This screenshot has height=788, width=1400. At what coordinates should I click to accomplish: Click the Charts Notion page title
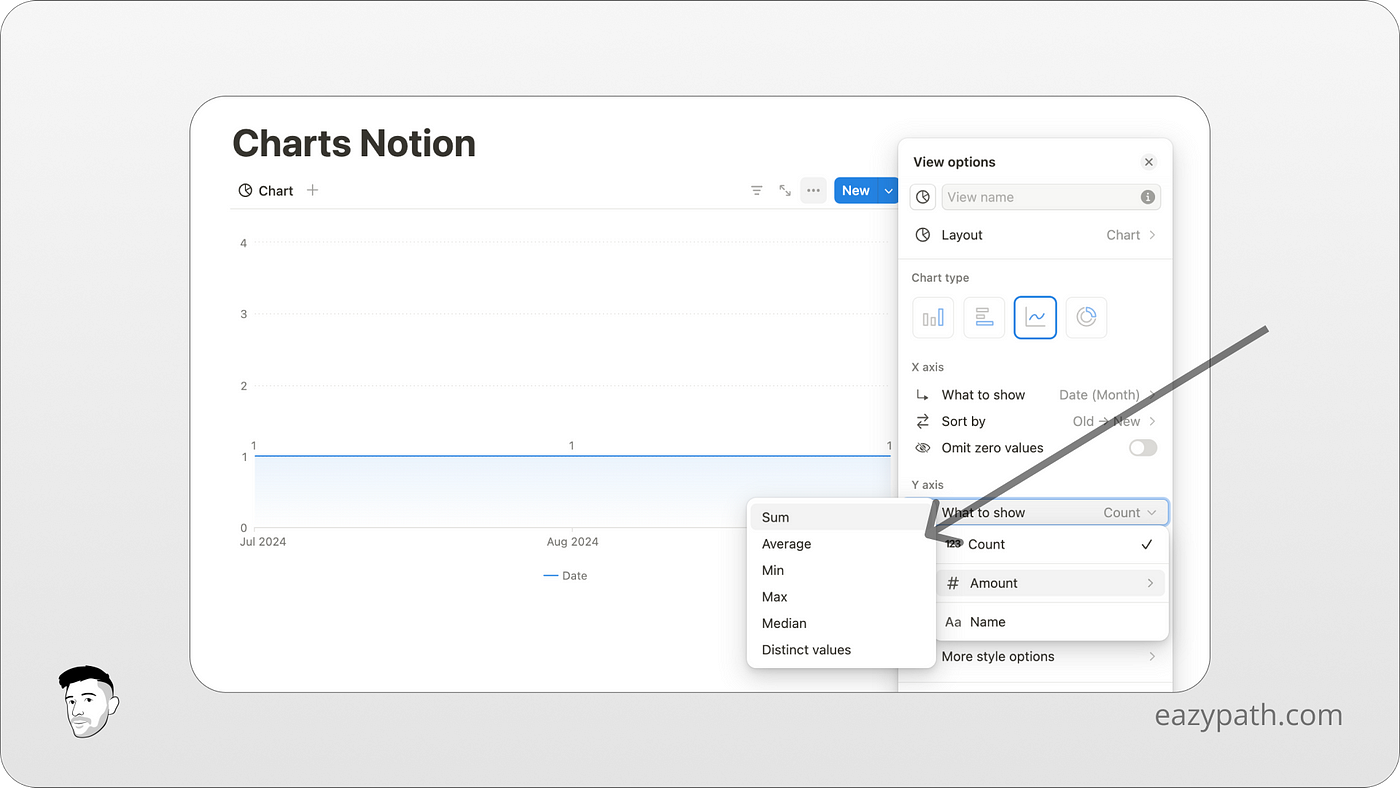tap(354, 144)
